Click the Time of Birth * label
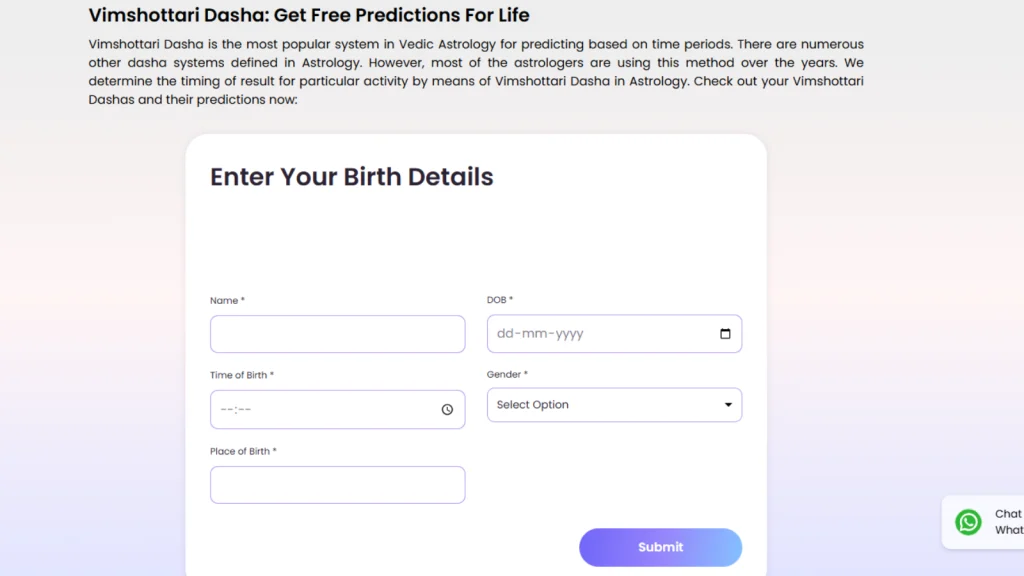The image size is (1024, 576). (242, 375)
